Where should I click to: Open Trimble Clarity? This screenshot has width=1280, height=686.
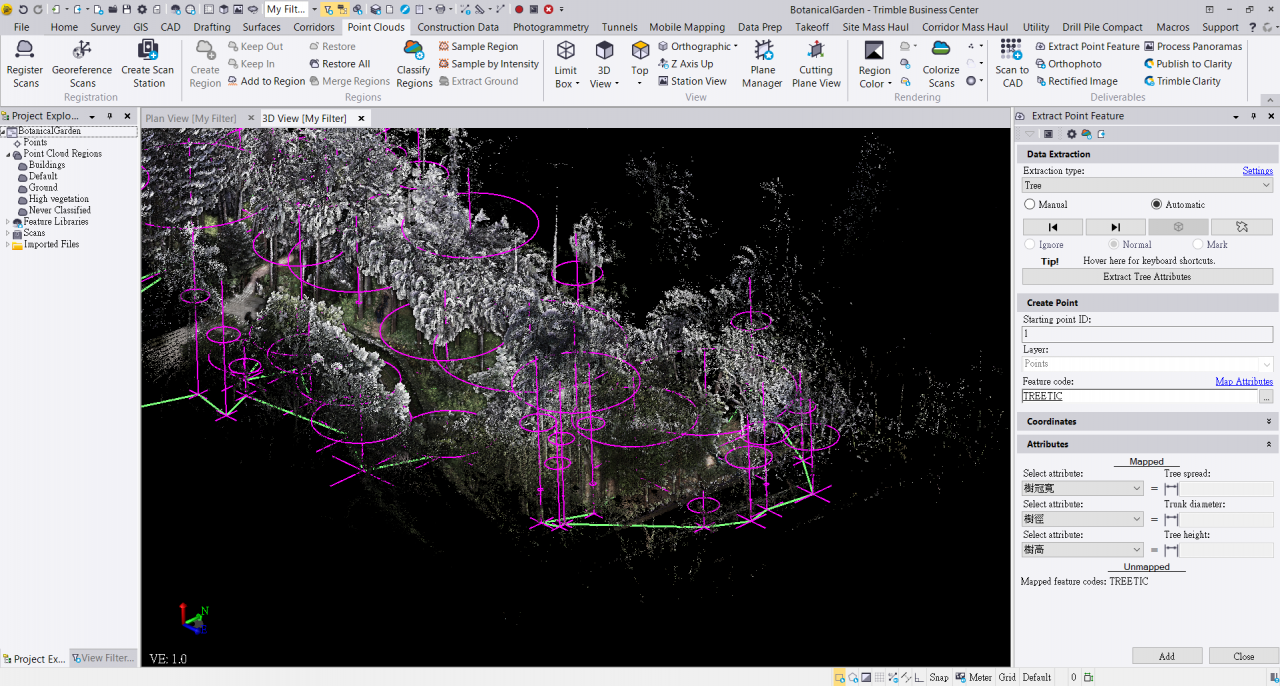click(x=1182, y=81)
